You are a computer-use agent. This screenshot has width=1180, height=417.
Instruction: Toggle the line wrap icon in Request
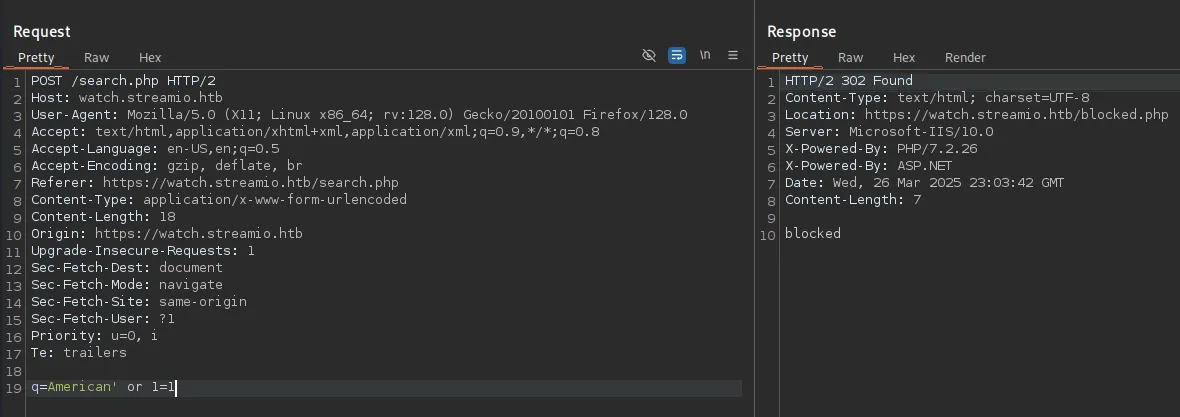(x=677, y=56)
